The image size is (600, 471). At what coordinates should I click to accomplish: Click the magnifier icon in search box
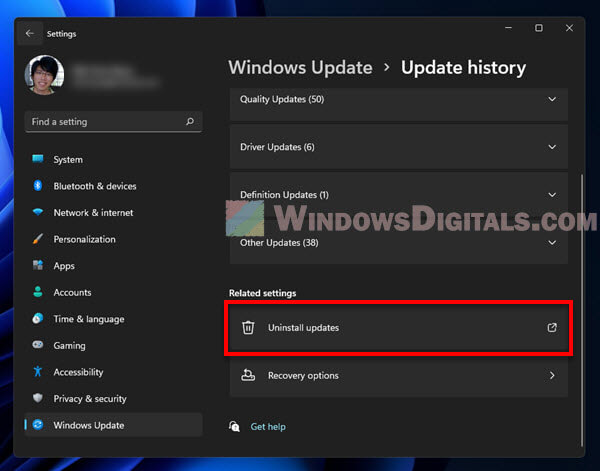tap(190, 122)
